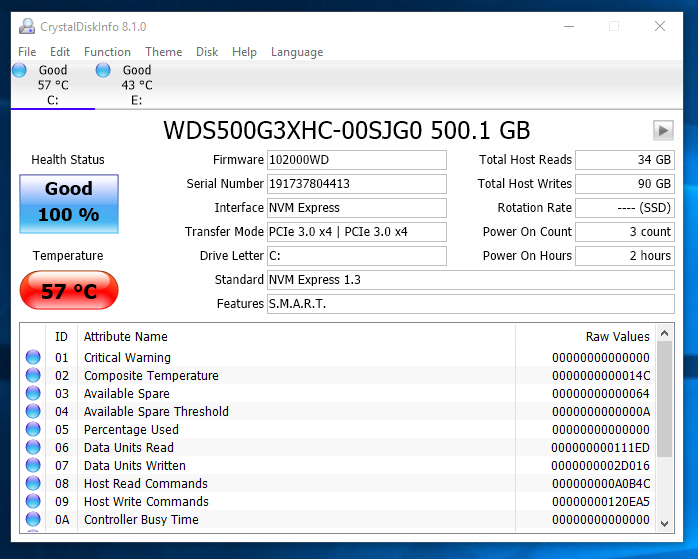Click raw value 00000000120EA5
Screen dimensions: 698x559
[601, 502]
